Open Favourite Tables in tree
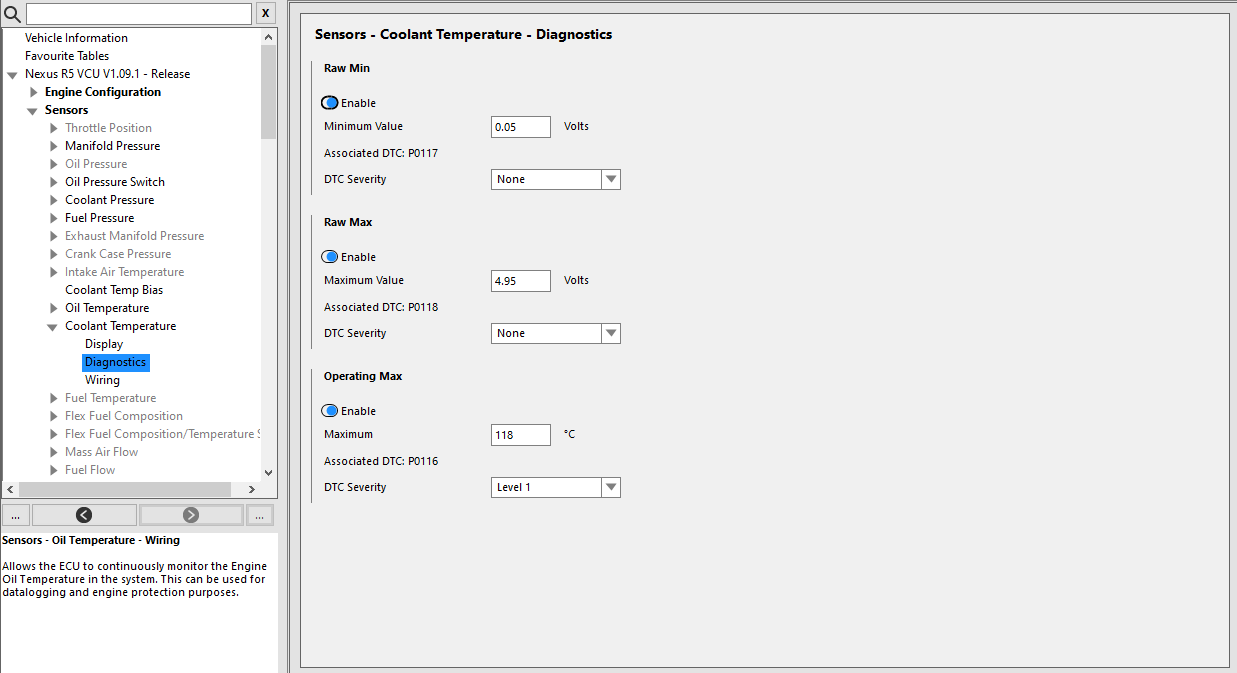1237x673 pixels. [x=67, y=56]
